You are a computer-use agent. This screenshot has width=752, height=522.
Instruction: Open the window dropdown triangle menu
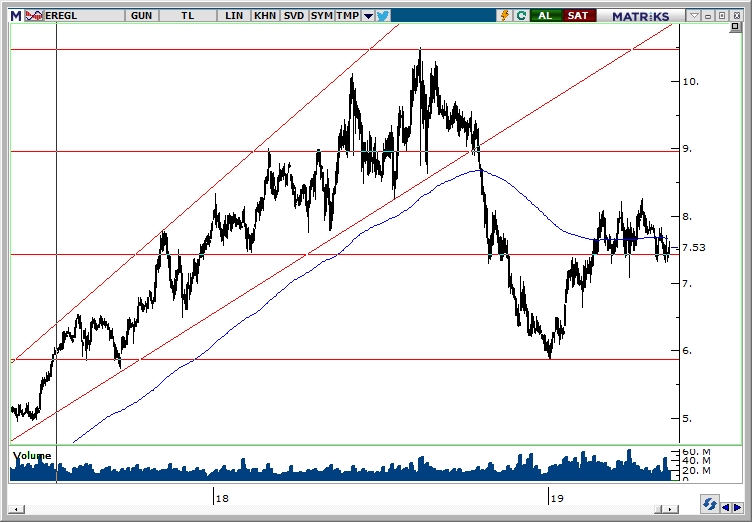click(x=694, y=16)
